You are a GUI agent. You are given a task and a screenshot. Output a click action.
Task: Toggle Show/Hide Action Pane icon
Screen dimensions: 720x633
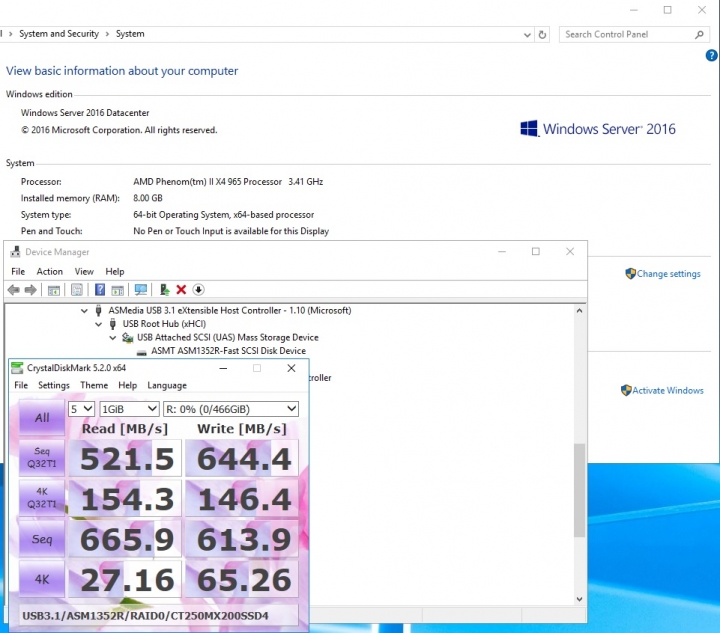coord(118,290)
